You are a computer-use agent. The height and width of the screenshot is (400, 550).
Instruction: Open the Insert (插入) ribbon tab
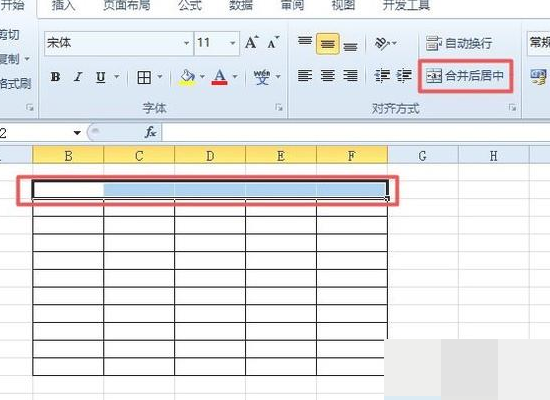click(x=63, y=5)
